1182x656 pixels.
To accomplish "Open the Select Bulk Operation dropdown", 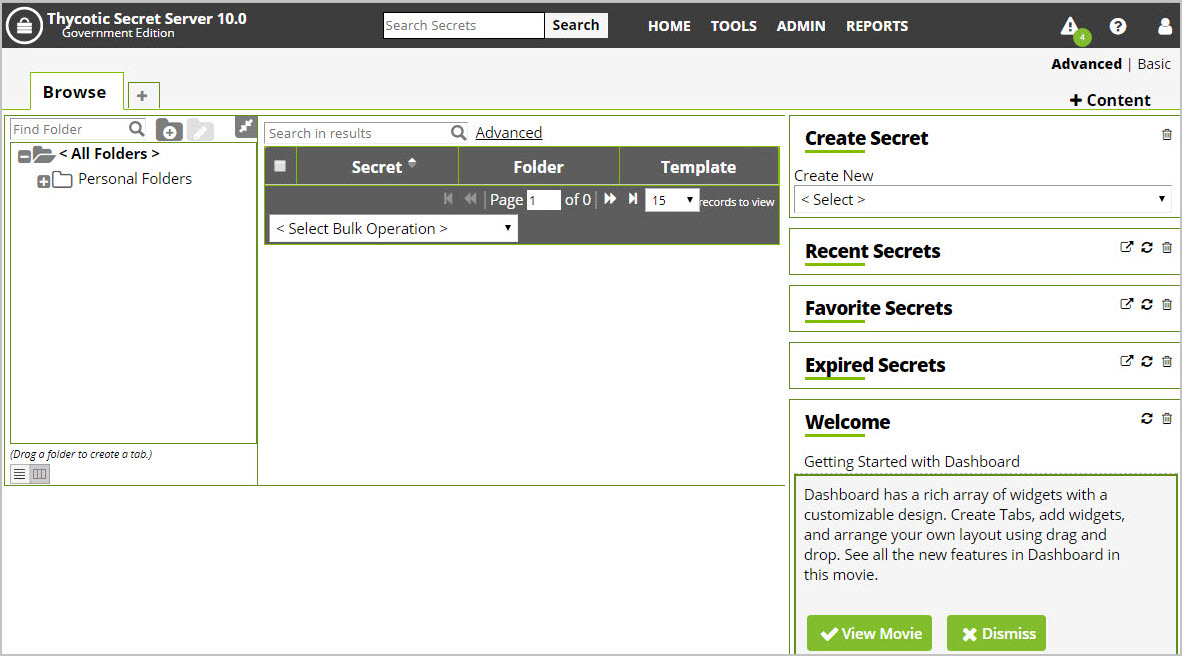I will point(393,228).
